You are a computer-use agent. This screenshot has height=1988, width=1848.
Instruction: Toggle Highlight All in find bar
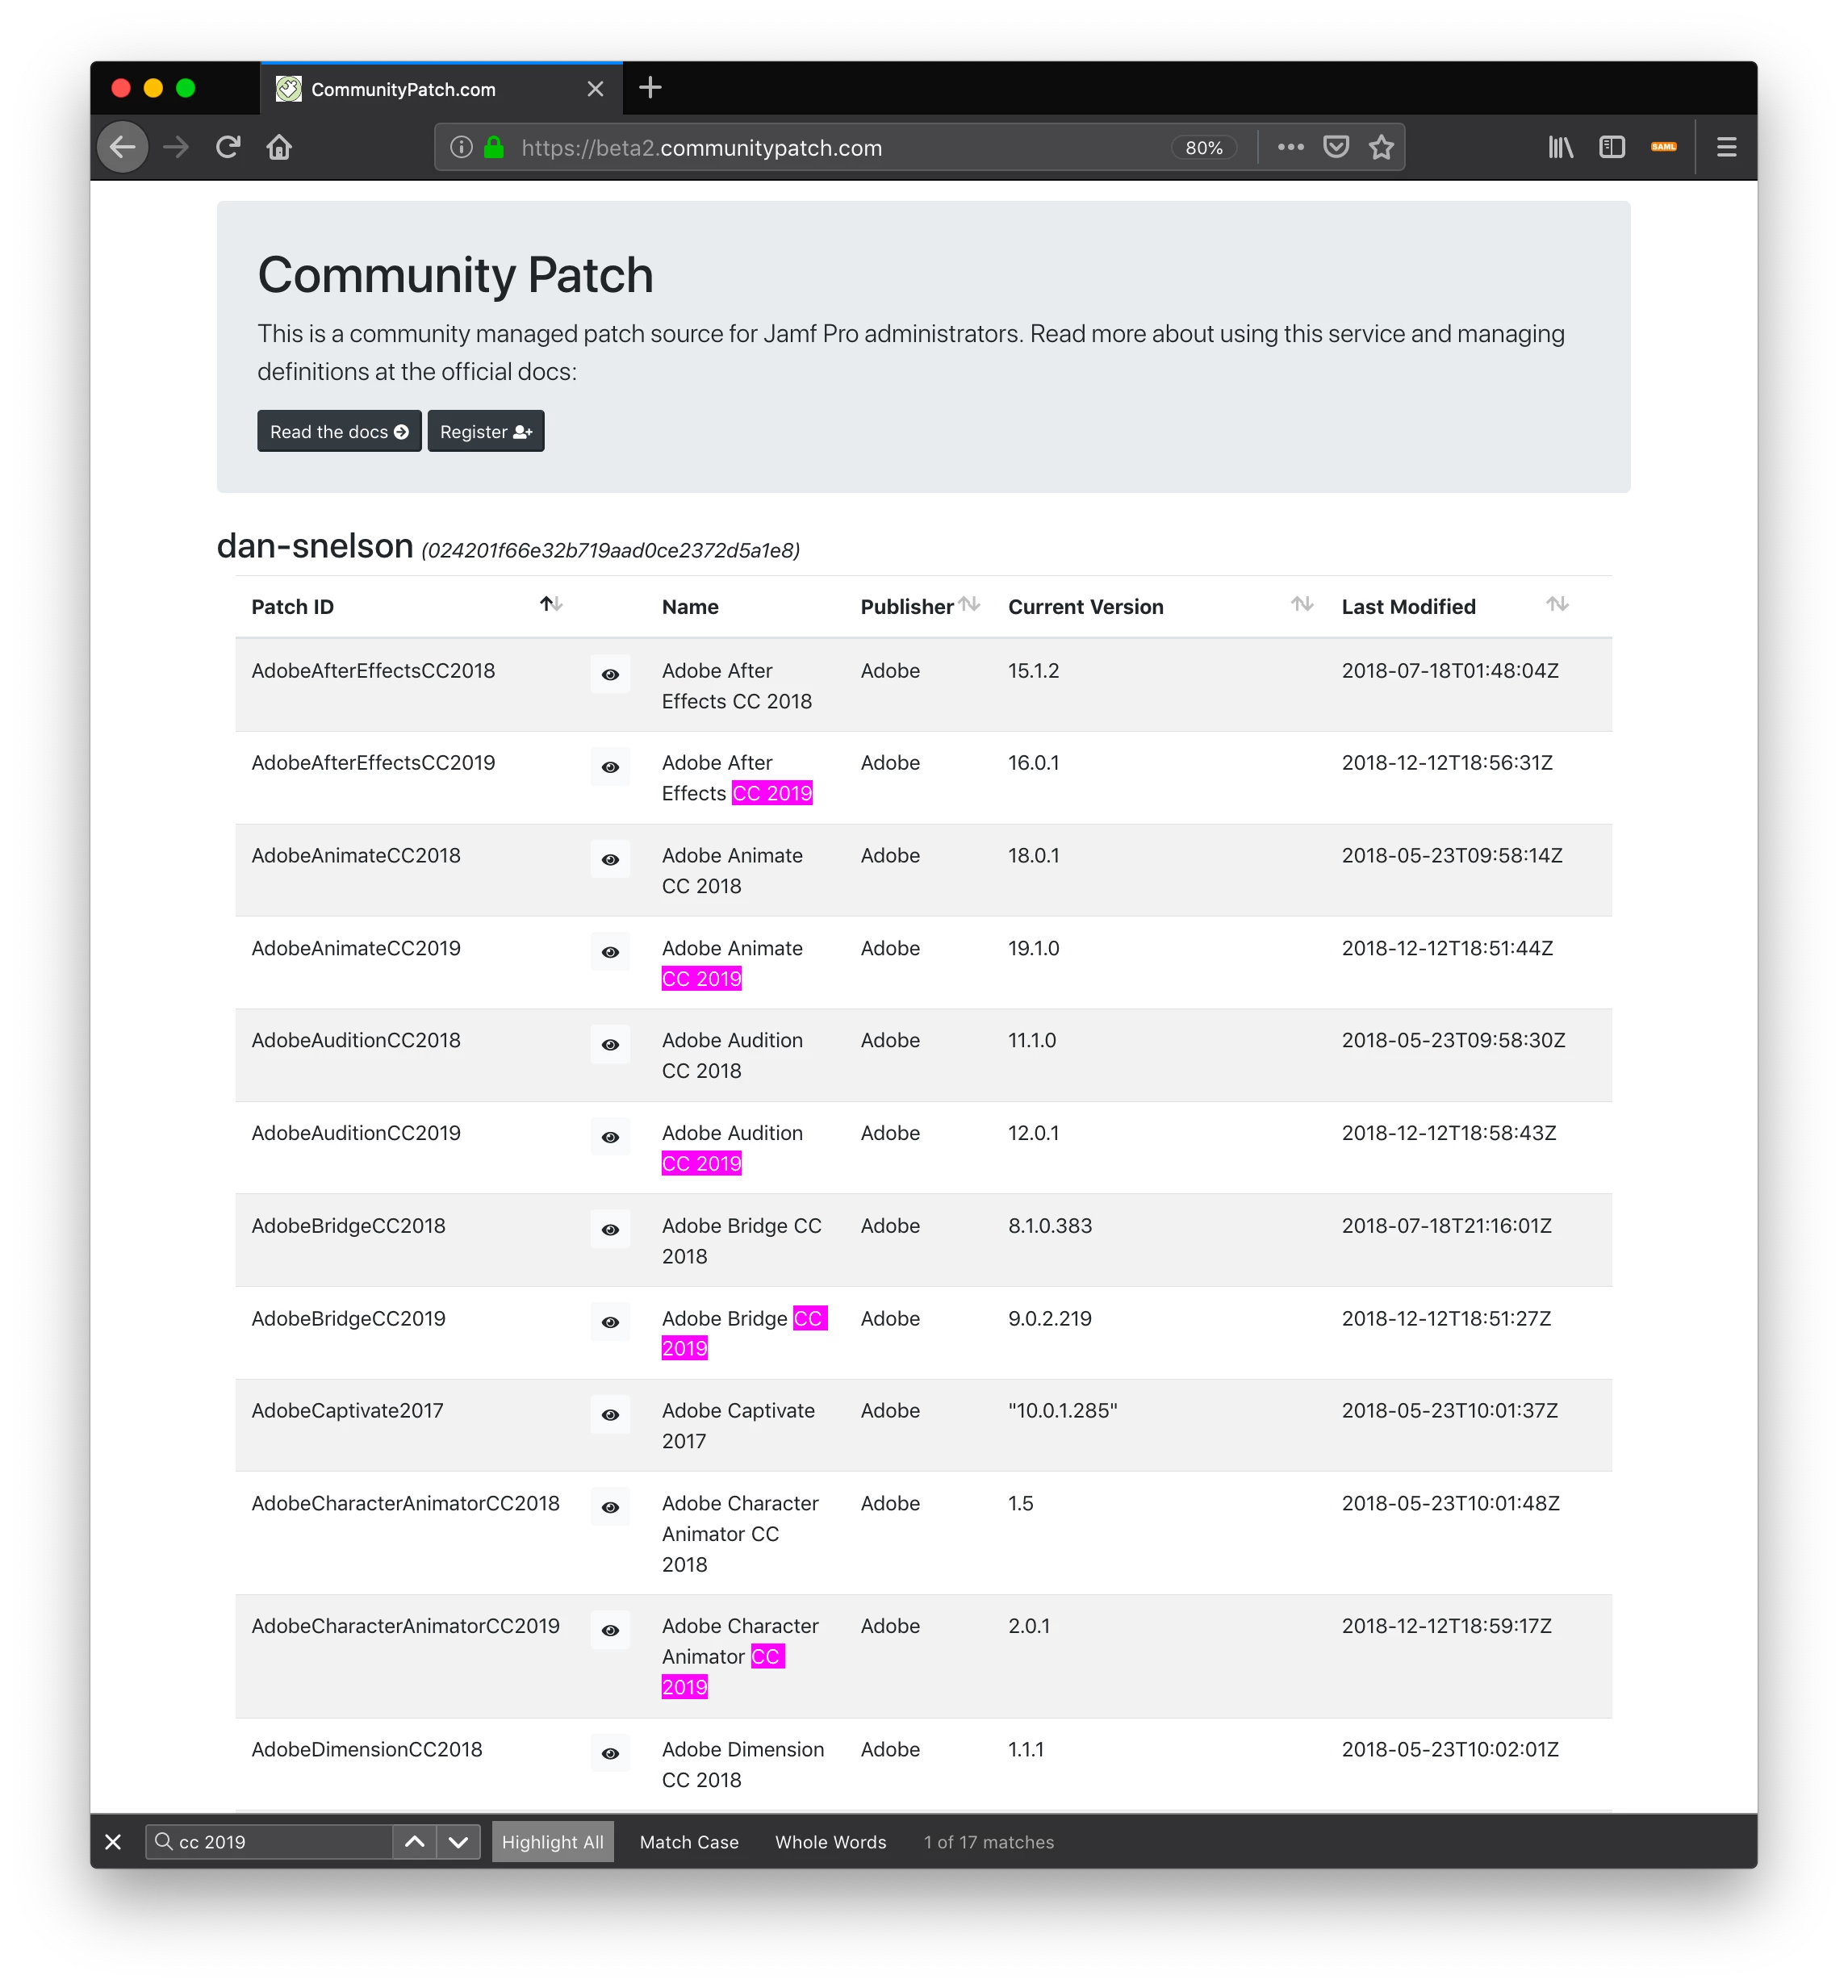[552, 1842]
